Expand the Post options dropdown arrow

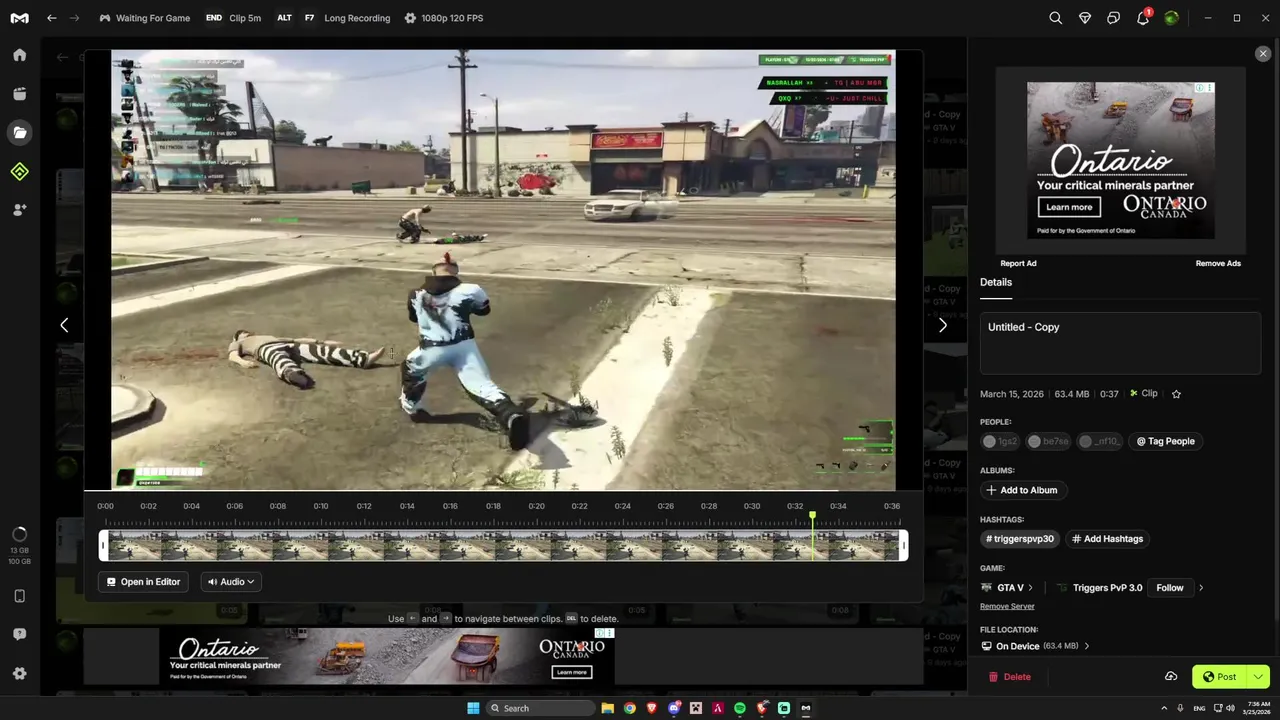1258,677
